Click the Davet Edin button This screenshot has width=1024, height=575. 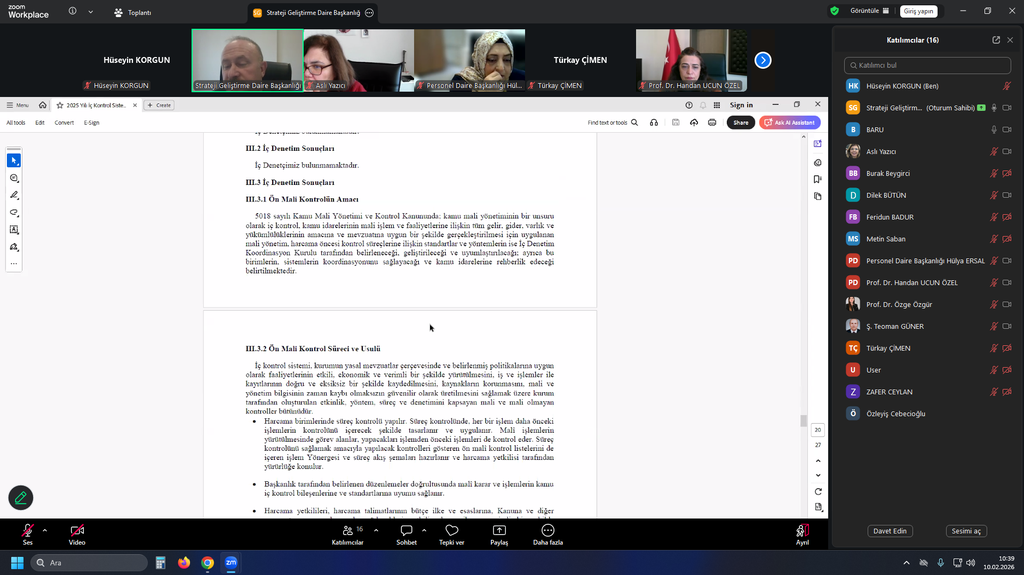coord(888,531)
